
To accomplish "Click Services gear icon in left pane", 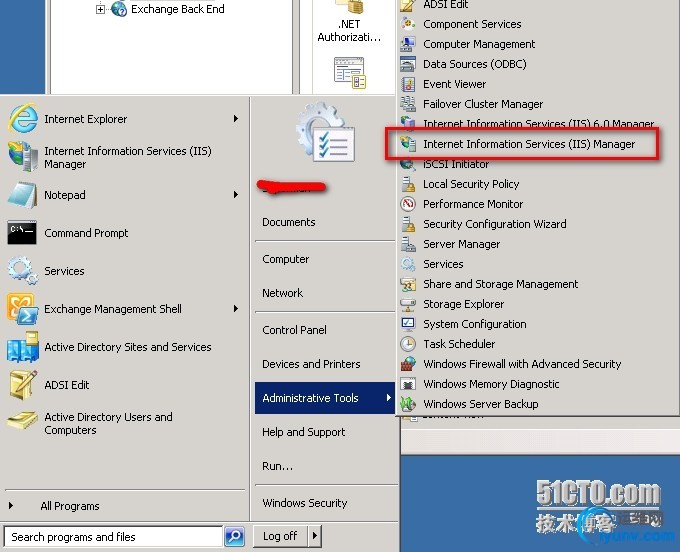I will coord(23,271).
